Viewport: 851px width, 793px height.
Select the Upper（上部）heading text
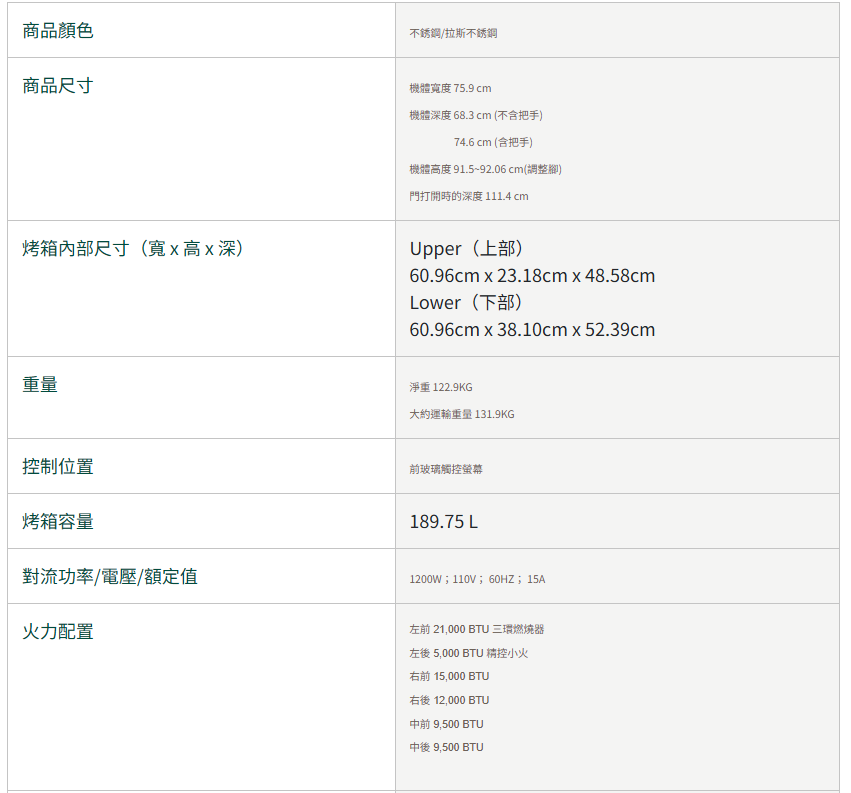[x=467, y=249]
